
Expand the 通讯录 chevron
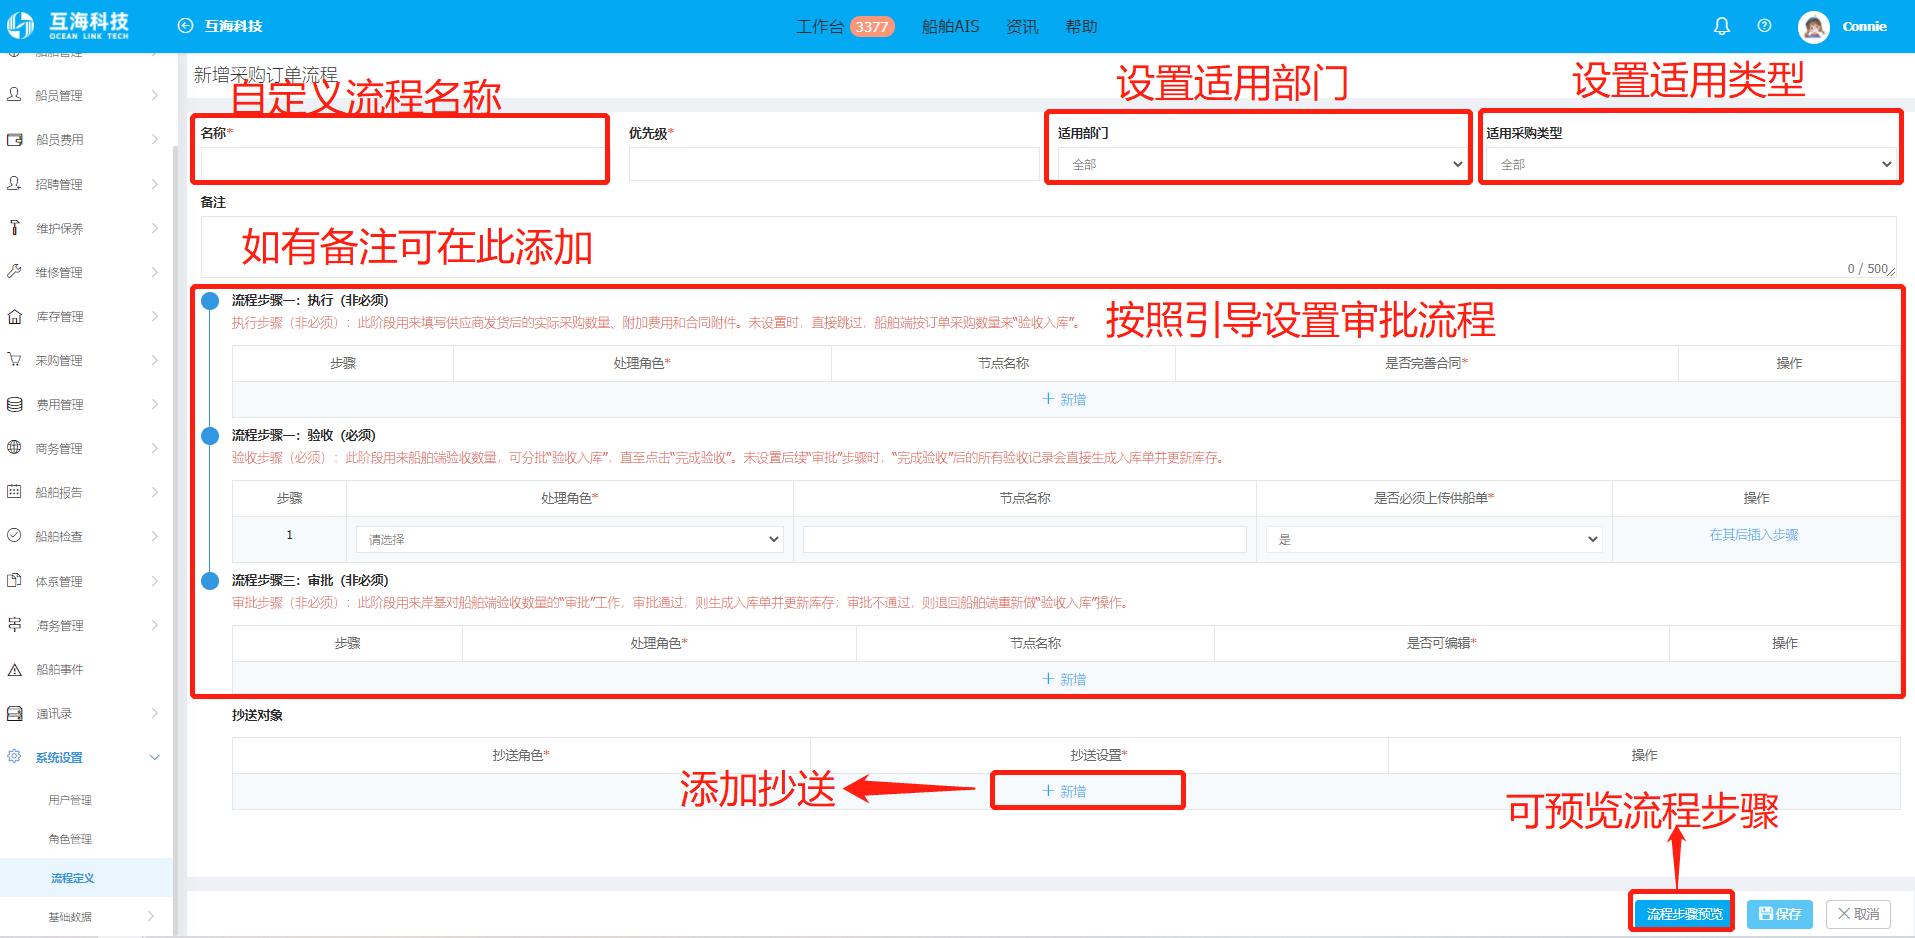coord(155,713)
